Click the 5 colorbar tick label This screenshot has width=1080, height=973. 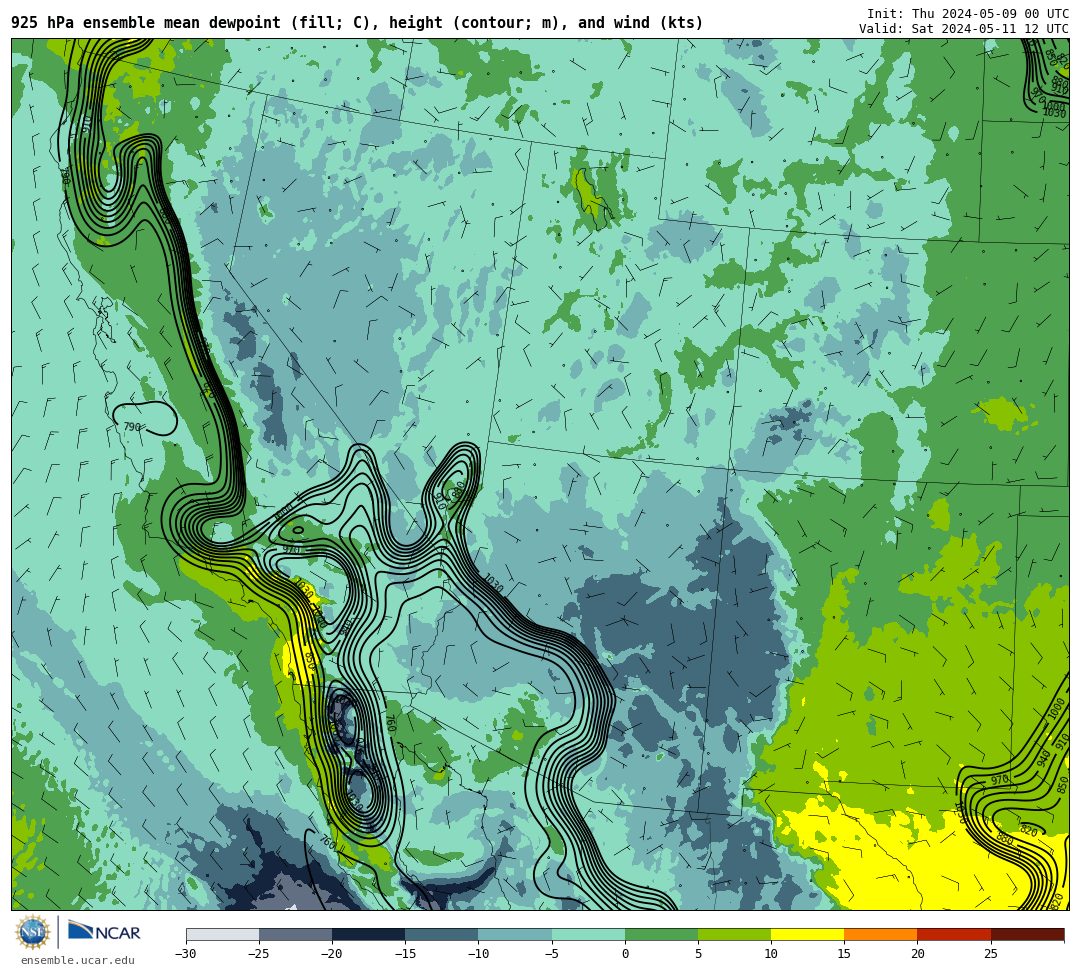698,954
